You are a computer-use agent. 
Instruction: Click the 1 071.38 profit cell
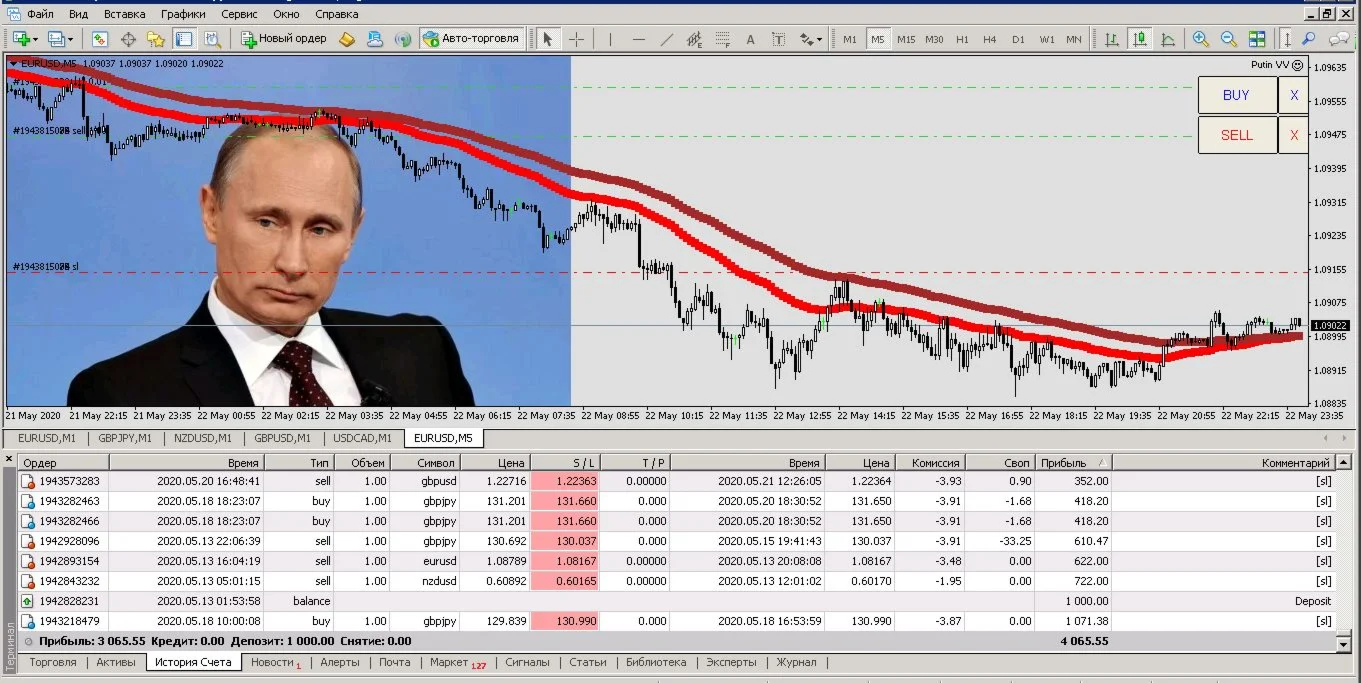(x=1075, y=621)
